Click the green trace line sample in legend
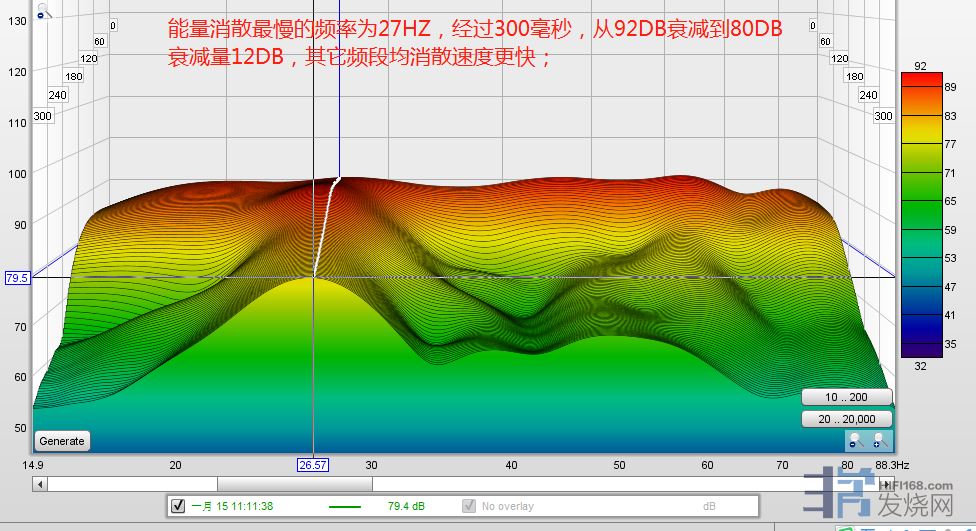Image resolution: width=976 pixels, height=531 pixels. tap(345, 507)
